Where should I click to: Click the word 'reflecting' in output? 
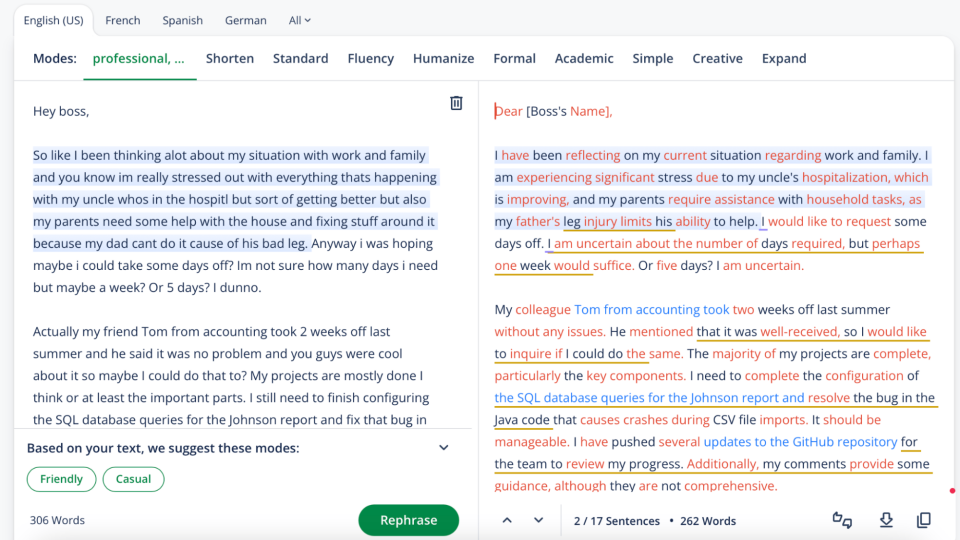[592, 155]
